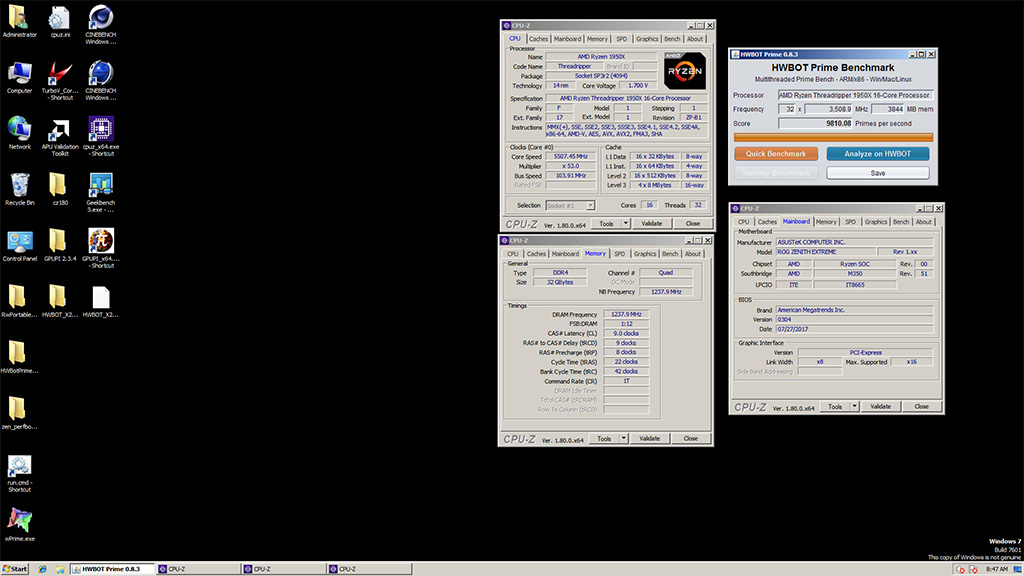Expand the Tools arrow in the memory CPU-Z window
The width and height of the screenshot is (1024, 576).
click(x=624, y=438)
